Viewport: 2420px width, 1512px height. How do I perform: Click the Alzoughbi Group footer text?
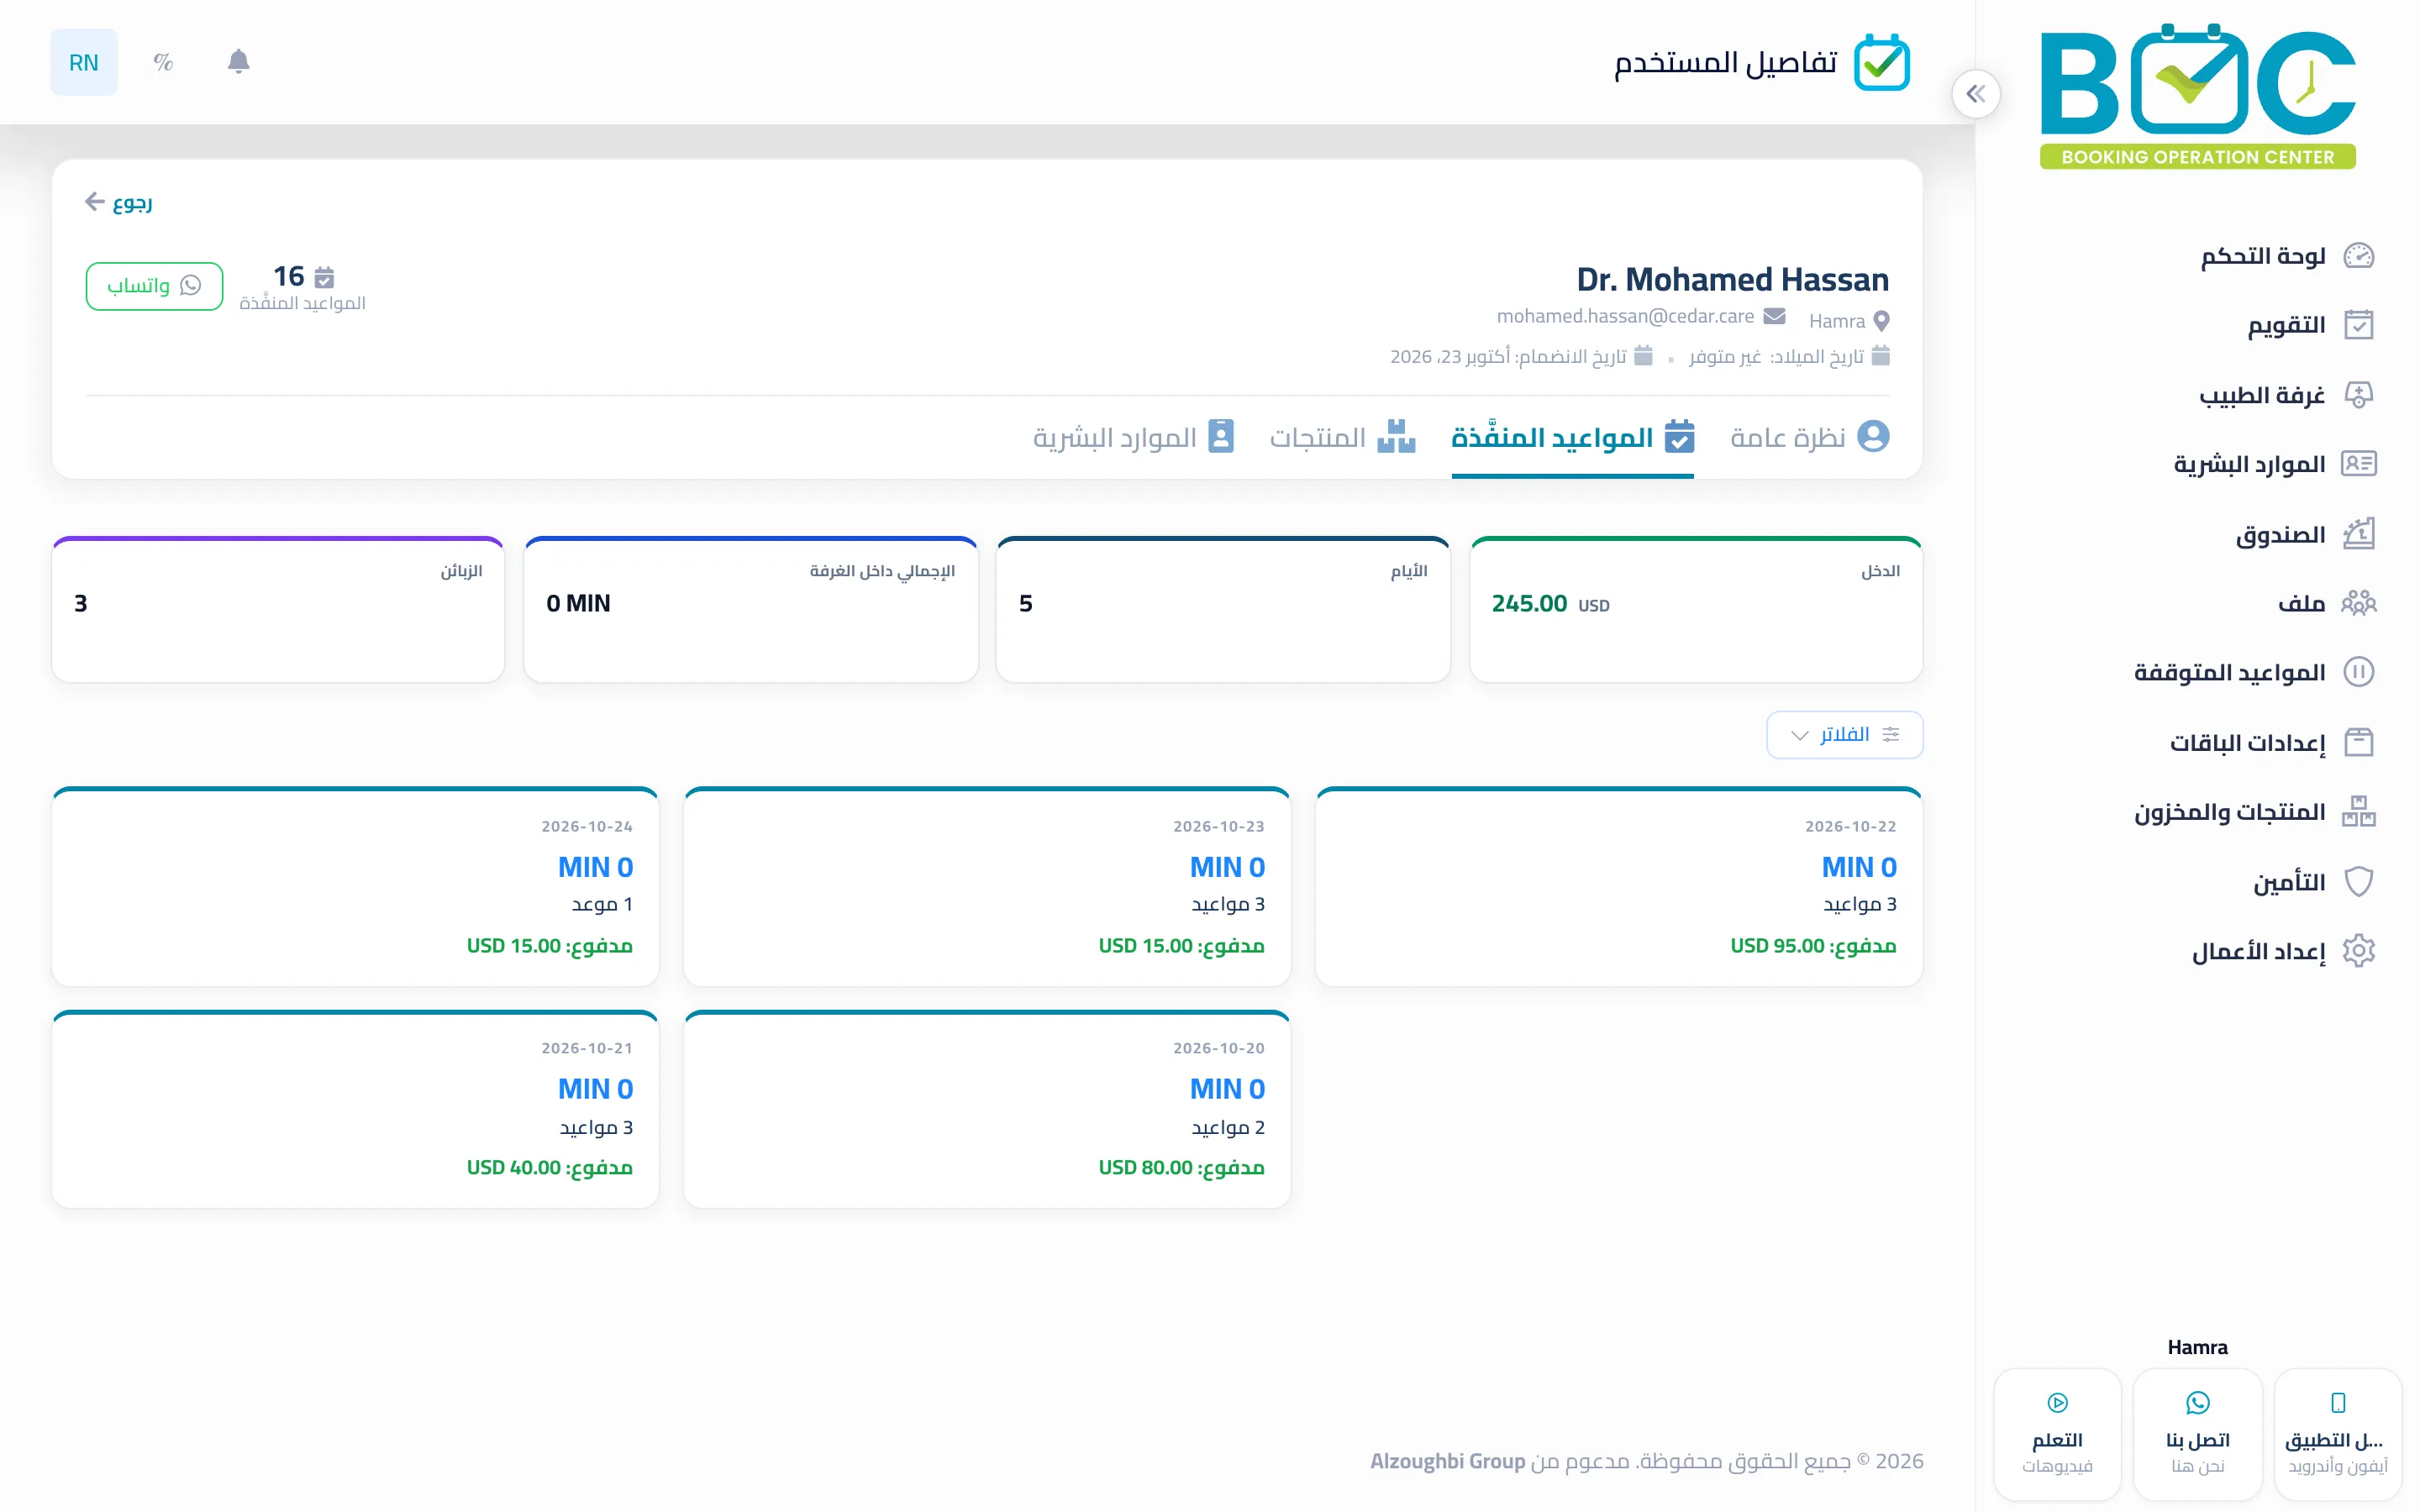click(x=1447, y=1461)
